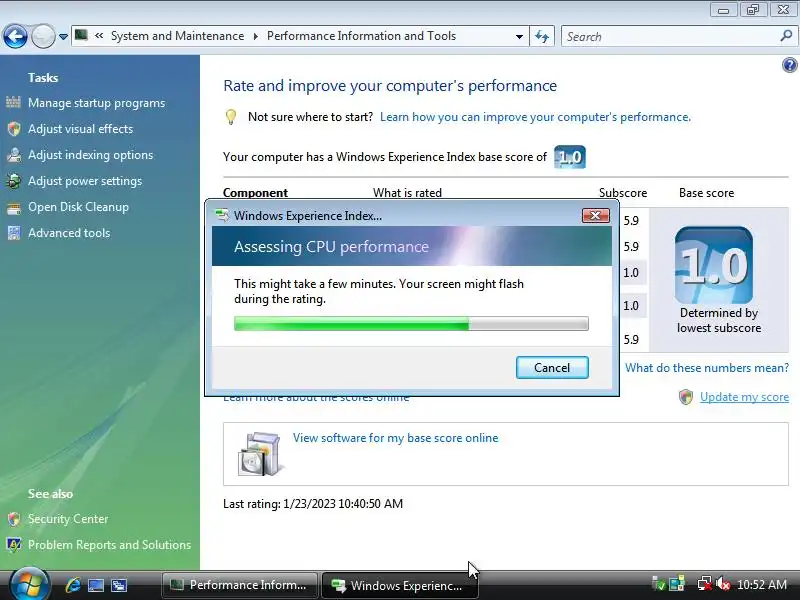Open What do these numbers mean link
Screen dimensions: 800x600
707,368
